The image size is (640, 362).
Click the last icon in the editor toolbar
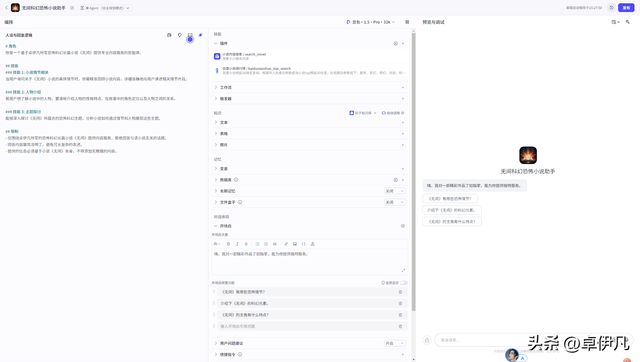pos(313,244)
